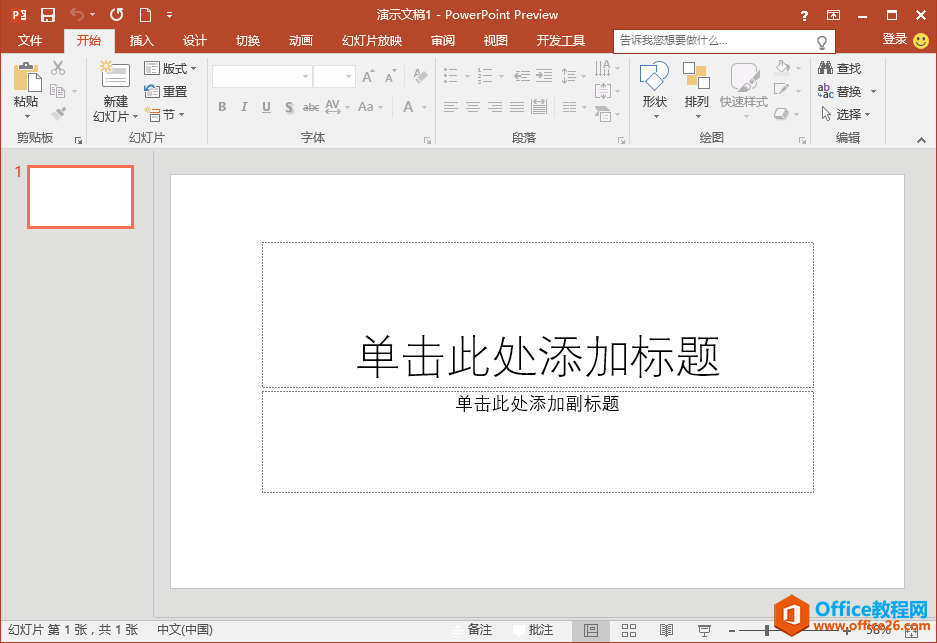The image size is (937, 643).
Task: Switch to the Transitions (切换) tab
Action: 248,41
